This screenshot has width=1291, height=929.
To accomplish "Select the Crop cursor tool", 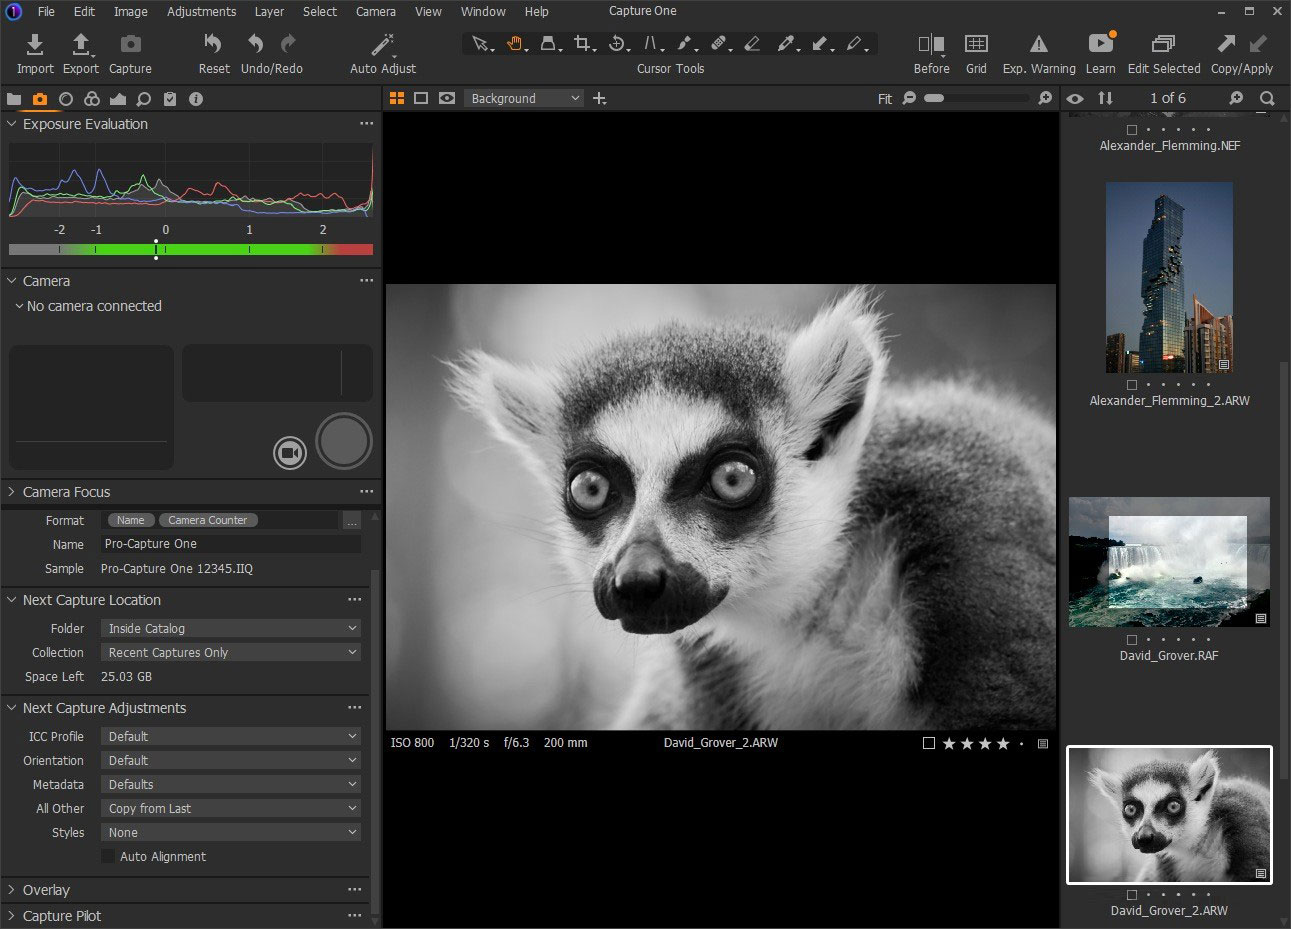I will pos(583,44).
